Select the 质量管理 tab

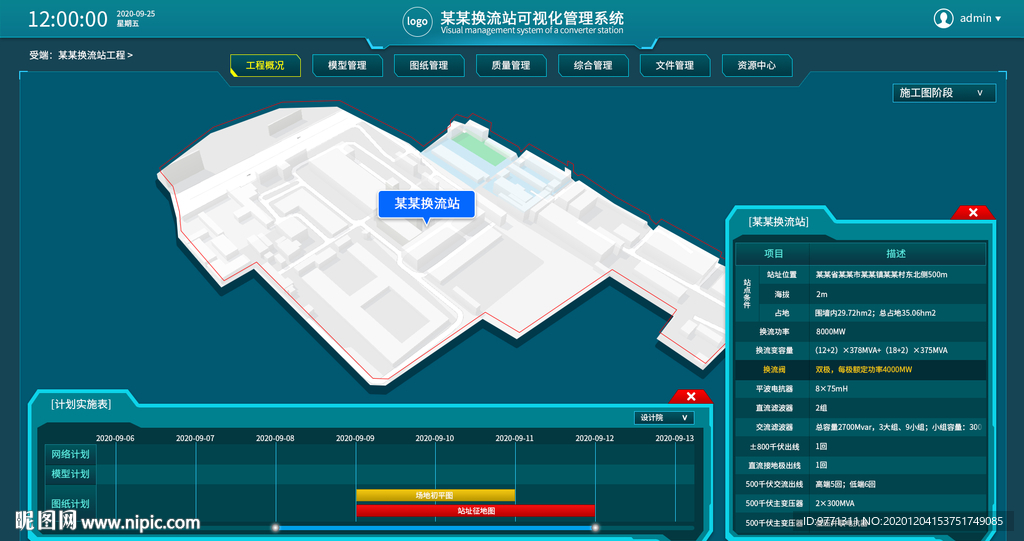[x=511, y=66]
